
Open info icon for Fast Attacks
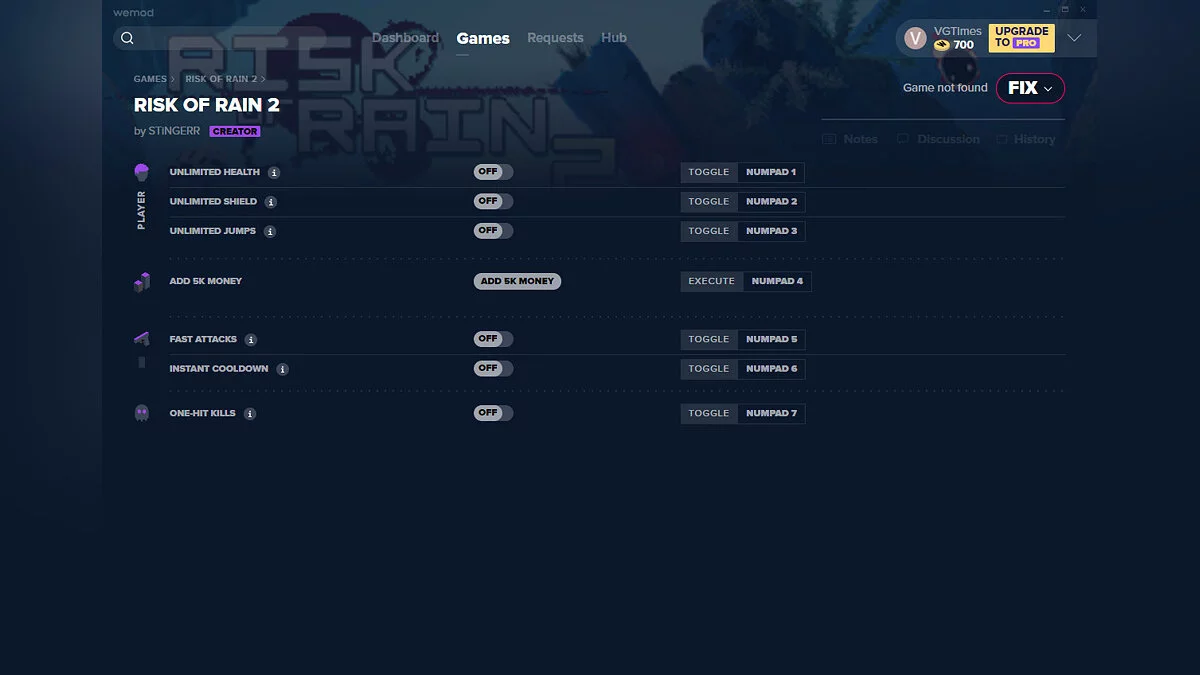251,340
